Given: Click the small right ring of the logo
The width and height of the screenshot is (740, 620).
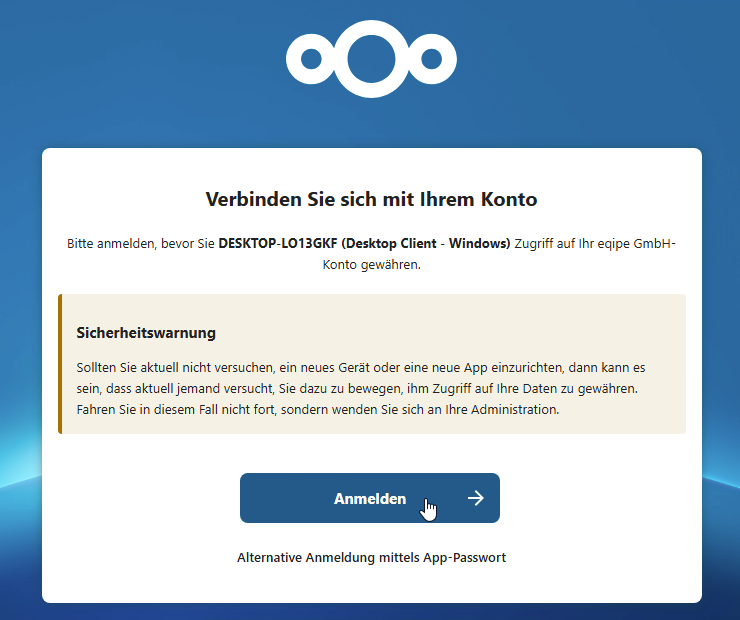Looking at the screenshot, I should pos(431,59).
